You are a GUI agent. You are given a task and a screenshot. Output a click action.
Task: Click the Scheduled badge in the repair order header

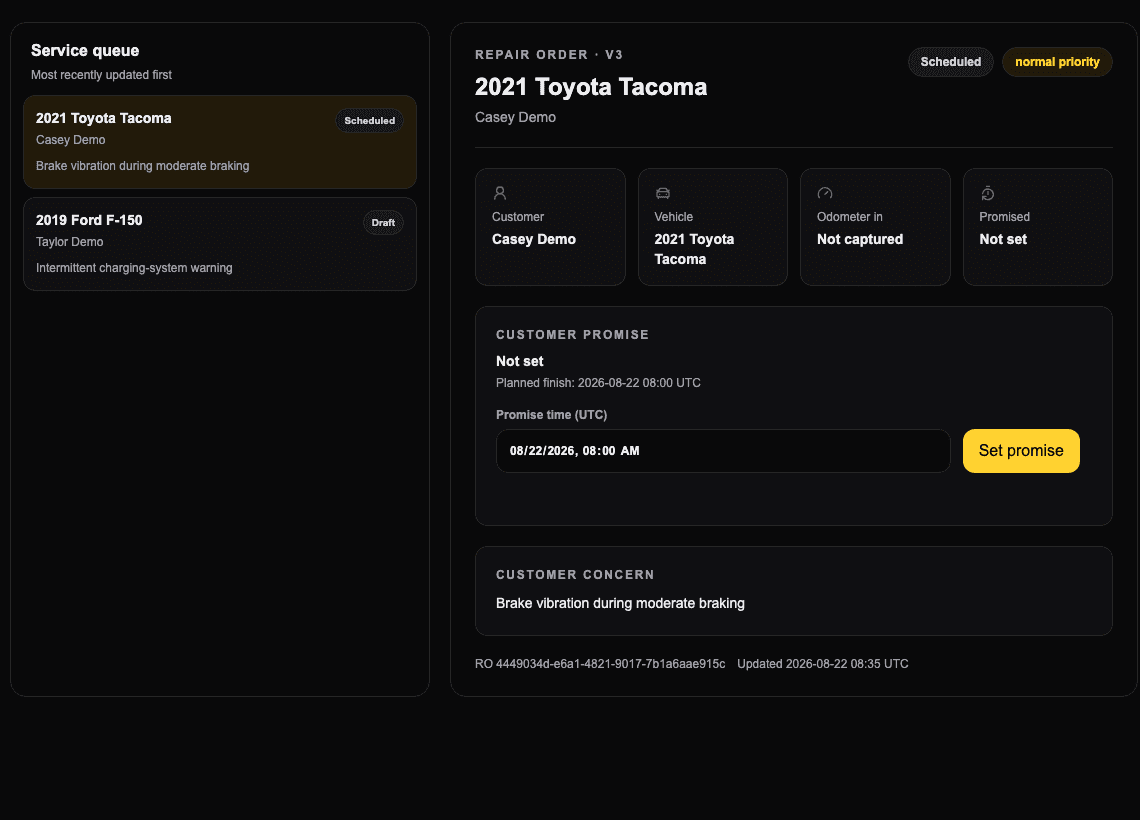click(x=950, y=62)
